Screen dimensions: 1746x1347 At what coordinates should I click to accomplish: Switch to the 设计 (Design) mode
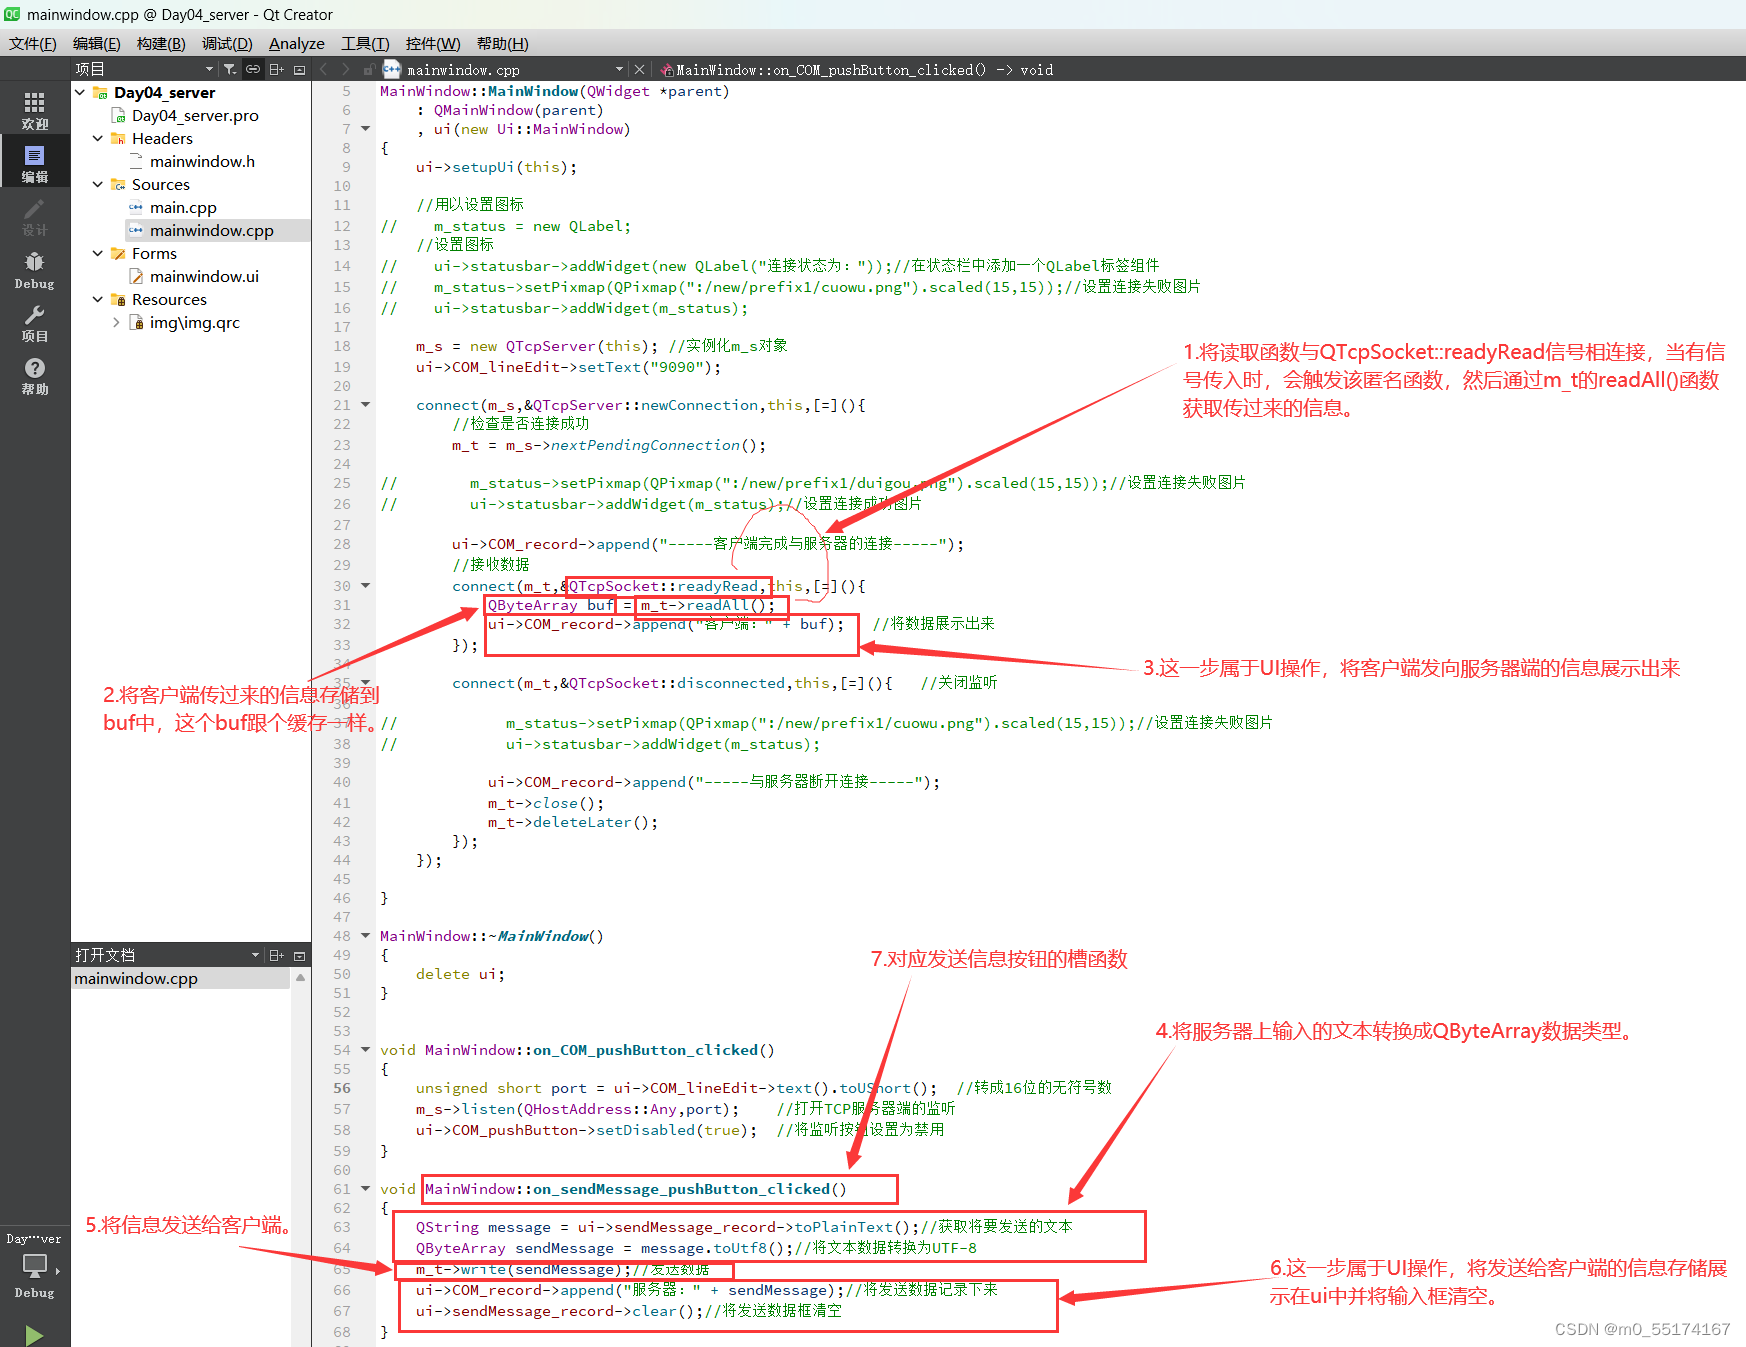pos(35,216)
